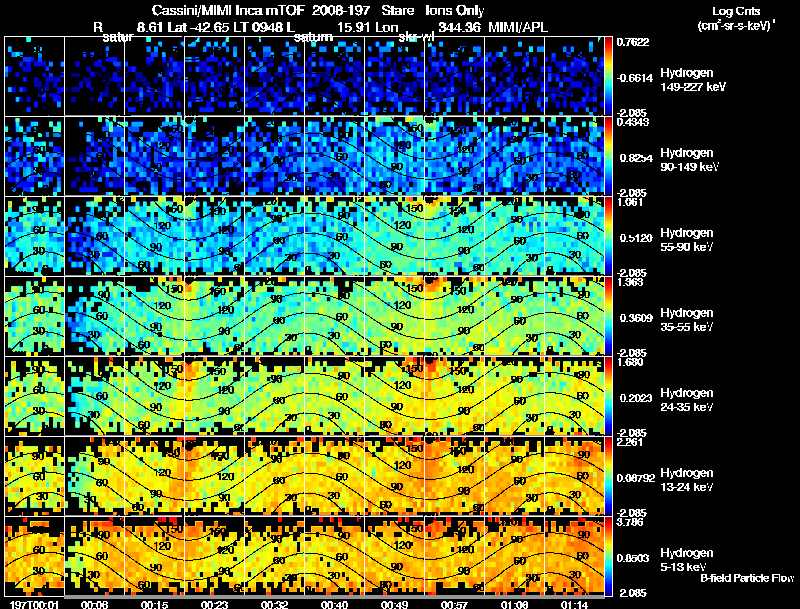Click the colorbar mid value '0.08792'

coord(636,478)
